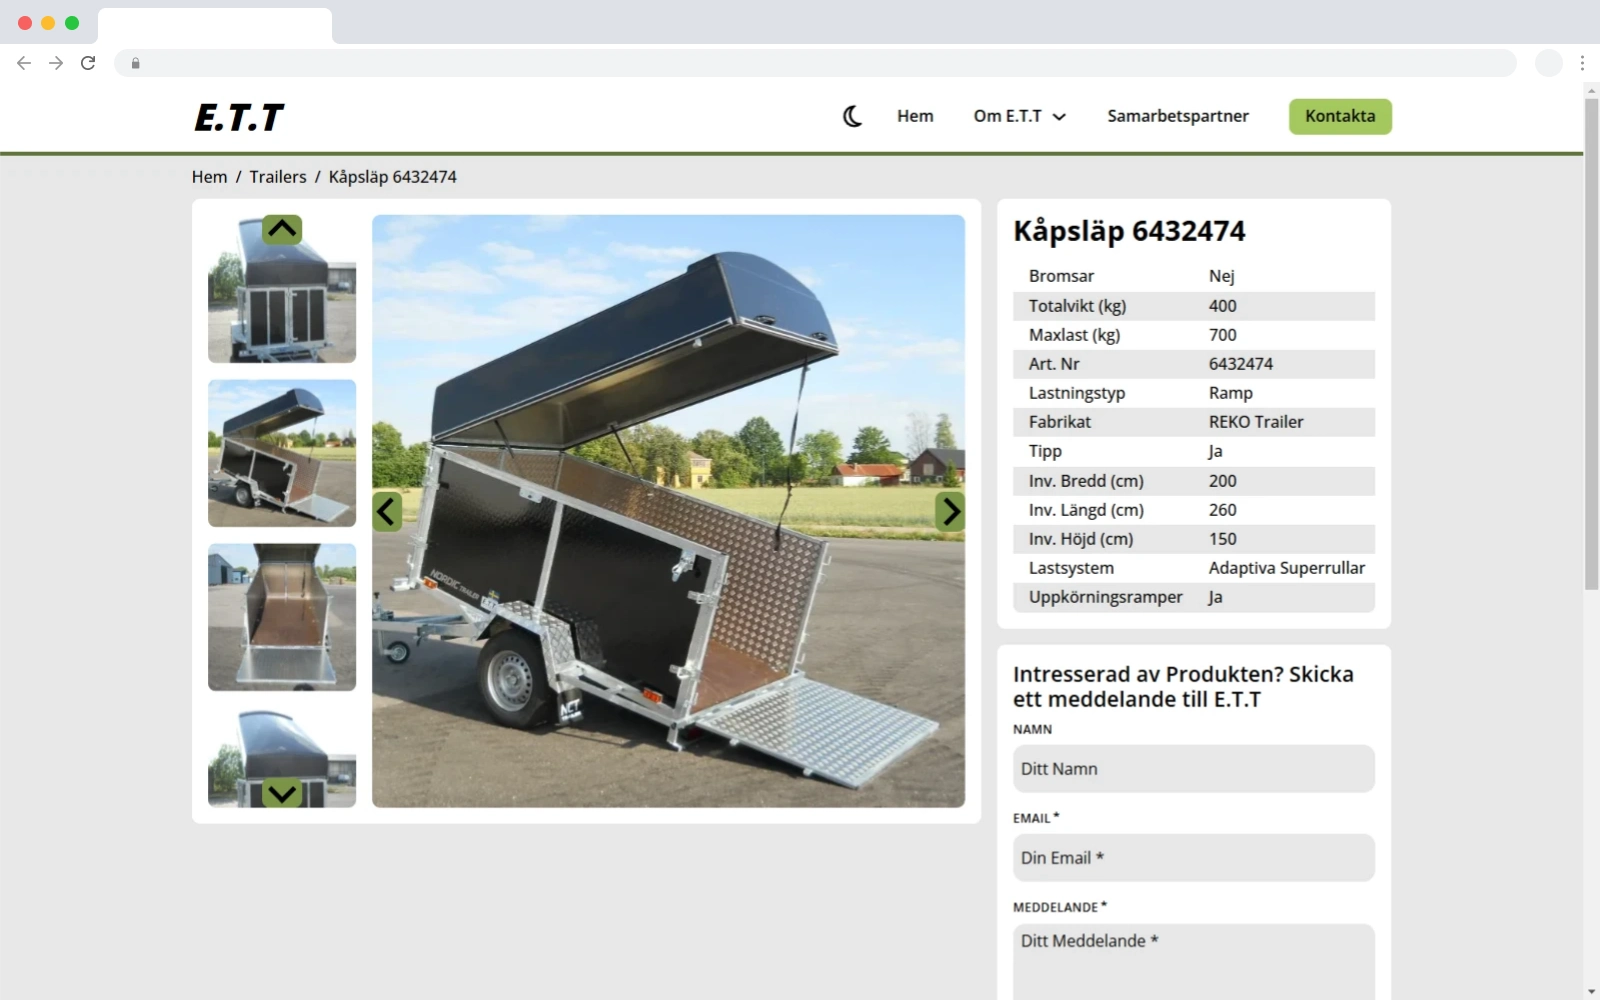Image resolution: width=1600 pixels, height=1000 pixels.
Task: Open the Samarbetspartner page
Action: tap(1178, 116)
